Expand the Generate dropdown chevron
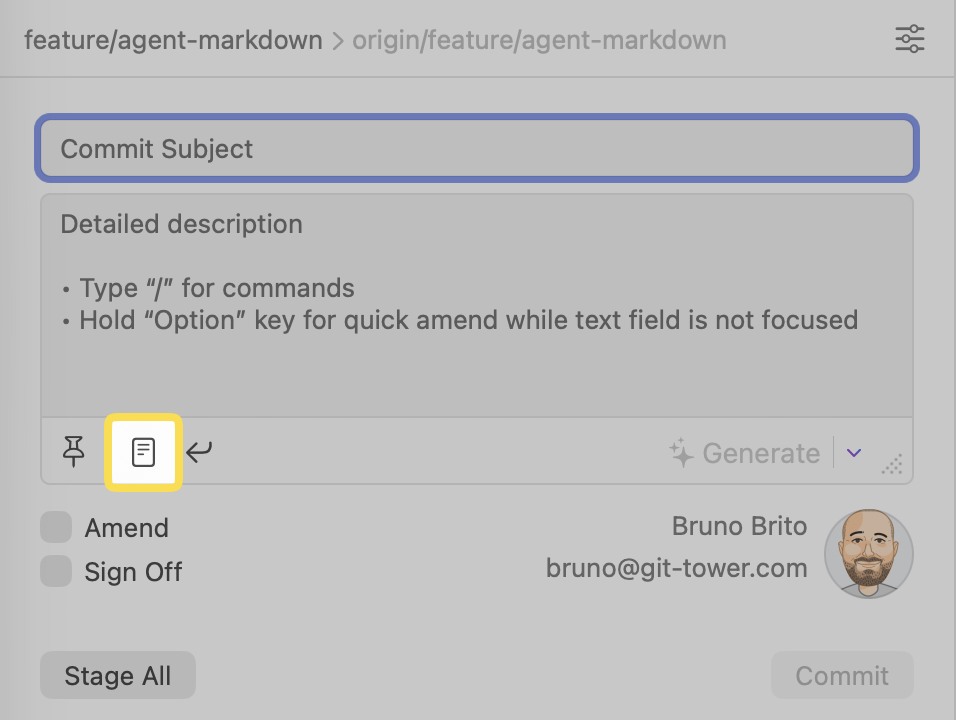Screen dimensions: 956x720 point(854,452)
